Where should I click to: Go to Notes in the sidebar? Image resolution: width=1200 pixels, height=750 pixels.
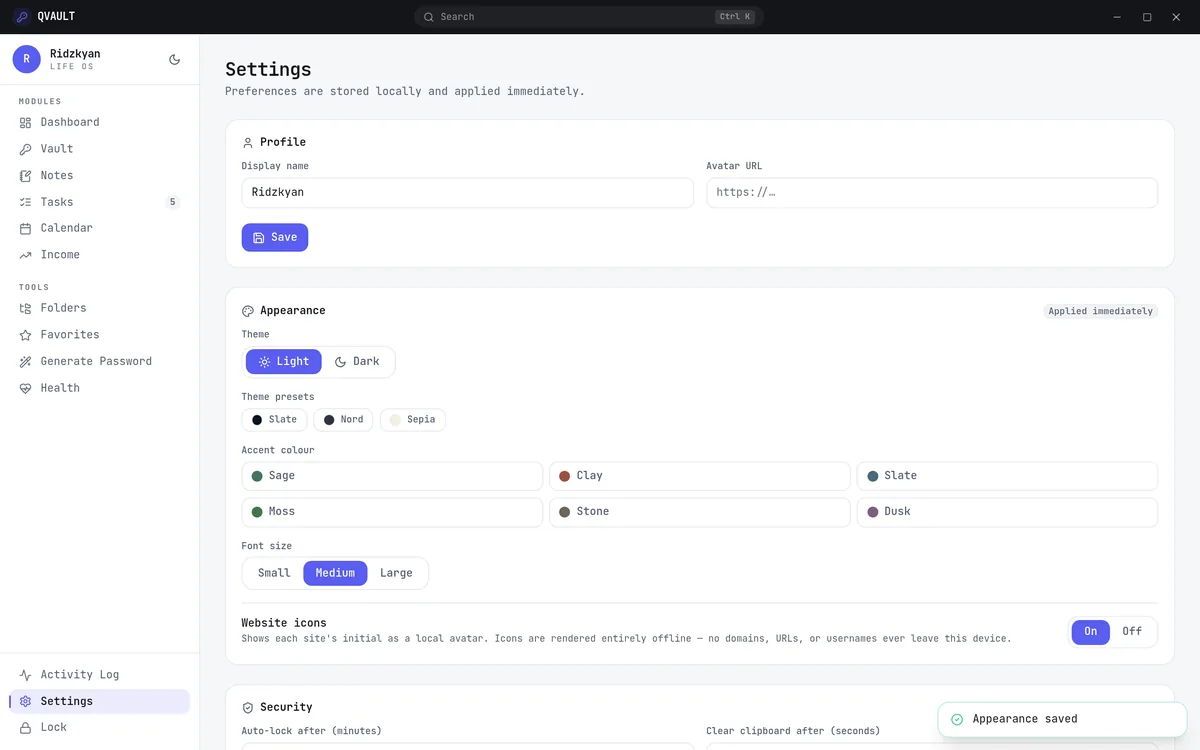tap(100, 175)
